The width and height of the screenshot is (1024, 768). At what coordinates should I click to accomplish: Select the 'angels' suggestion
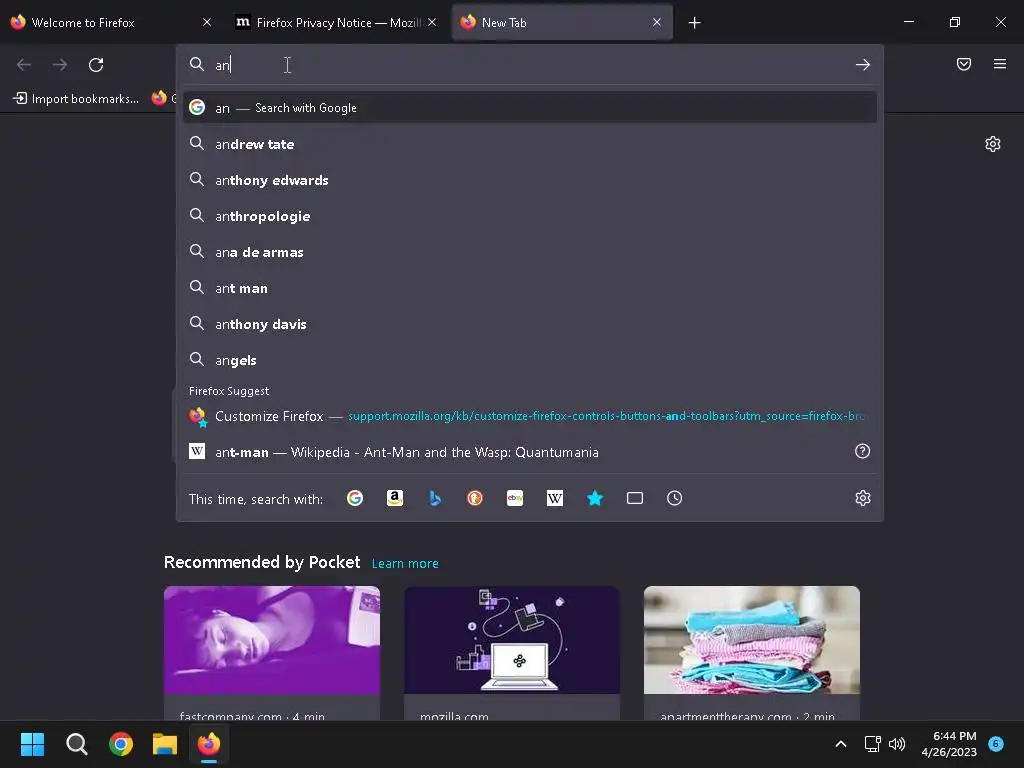coord(530,359)
